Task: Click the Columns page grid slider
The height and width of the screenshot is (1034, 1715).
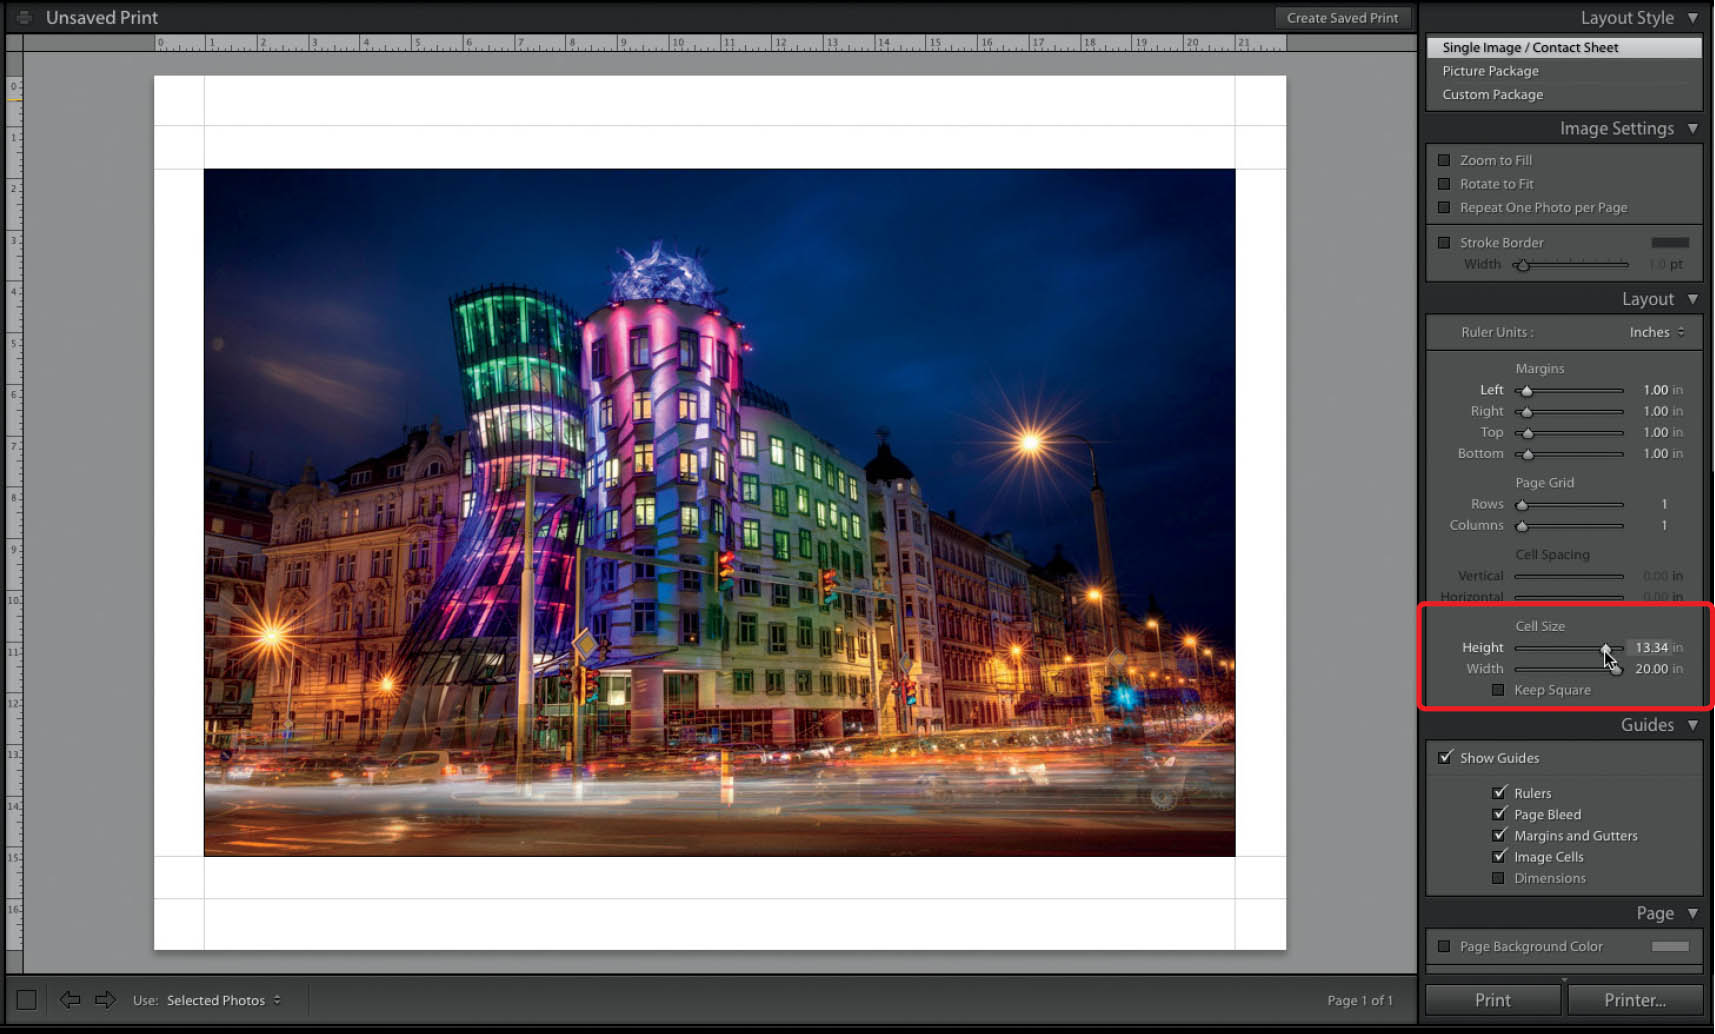Action: 1569,525
